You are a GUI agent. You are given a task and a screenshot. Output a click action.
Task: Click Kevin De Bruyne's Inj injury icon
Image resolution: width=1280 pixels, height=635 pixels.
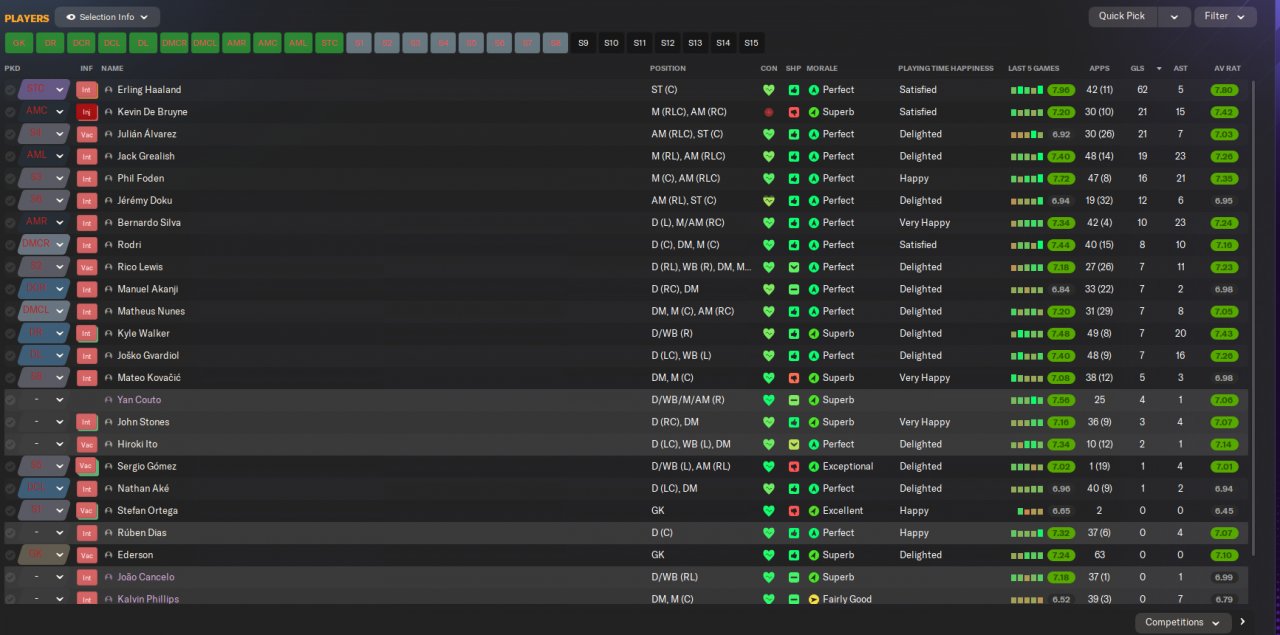pyautogui.click(x=87, y=112)
